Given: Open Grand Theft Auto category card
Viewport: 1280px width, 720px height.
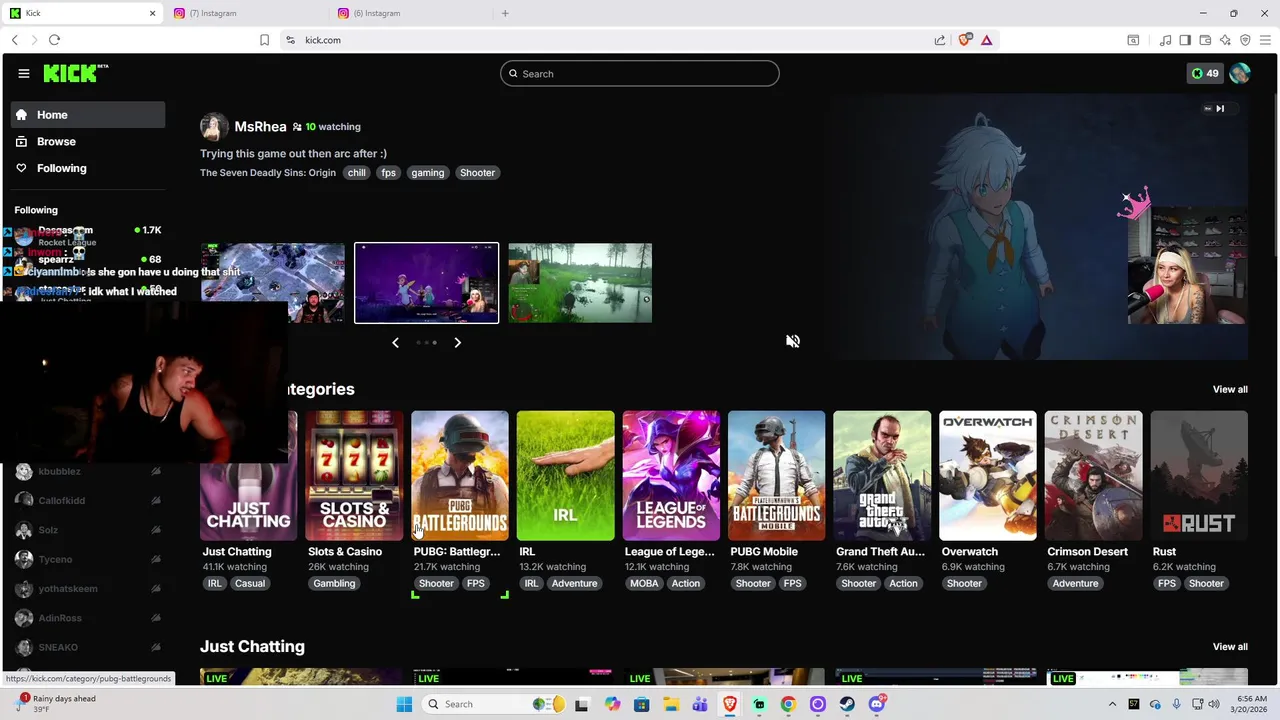Looking at the screenshot, I should (x=882, y=476).
